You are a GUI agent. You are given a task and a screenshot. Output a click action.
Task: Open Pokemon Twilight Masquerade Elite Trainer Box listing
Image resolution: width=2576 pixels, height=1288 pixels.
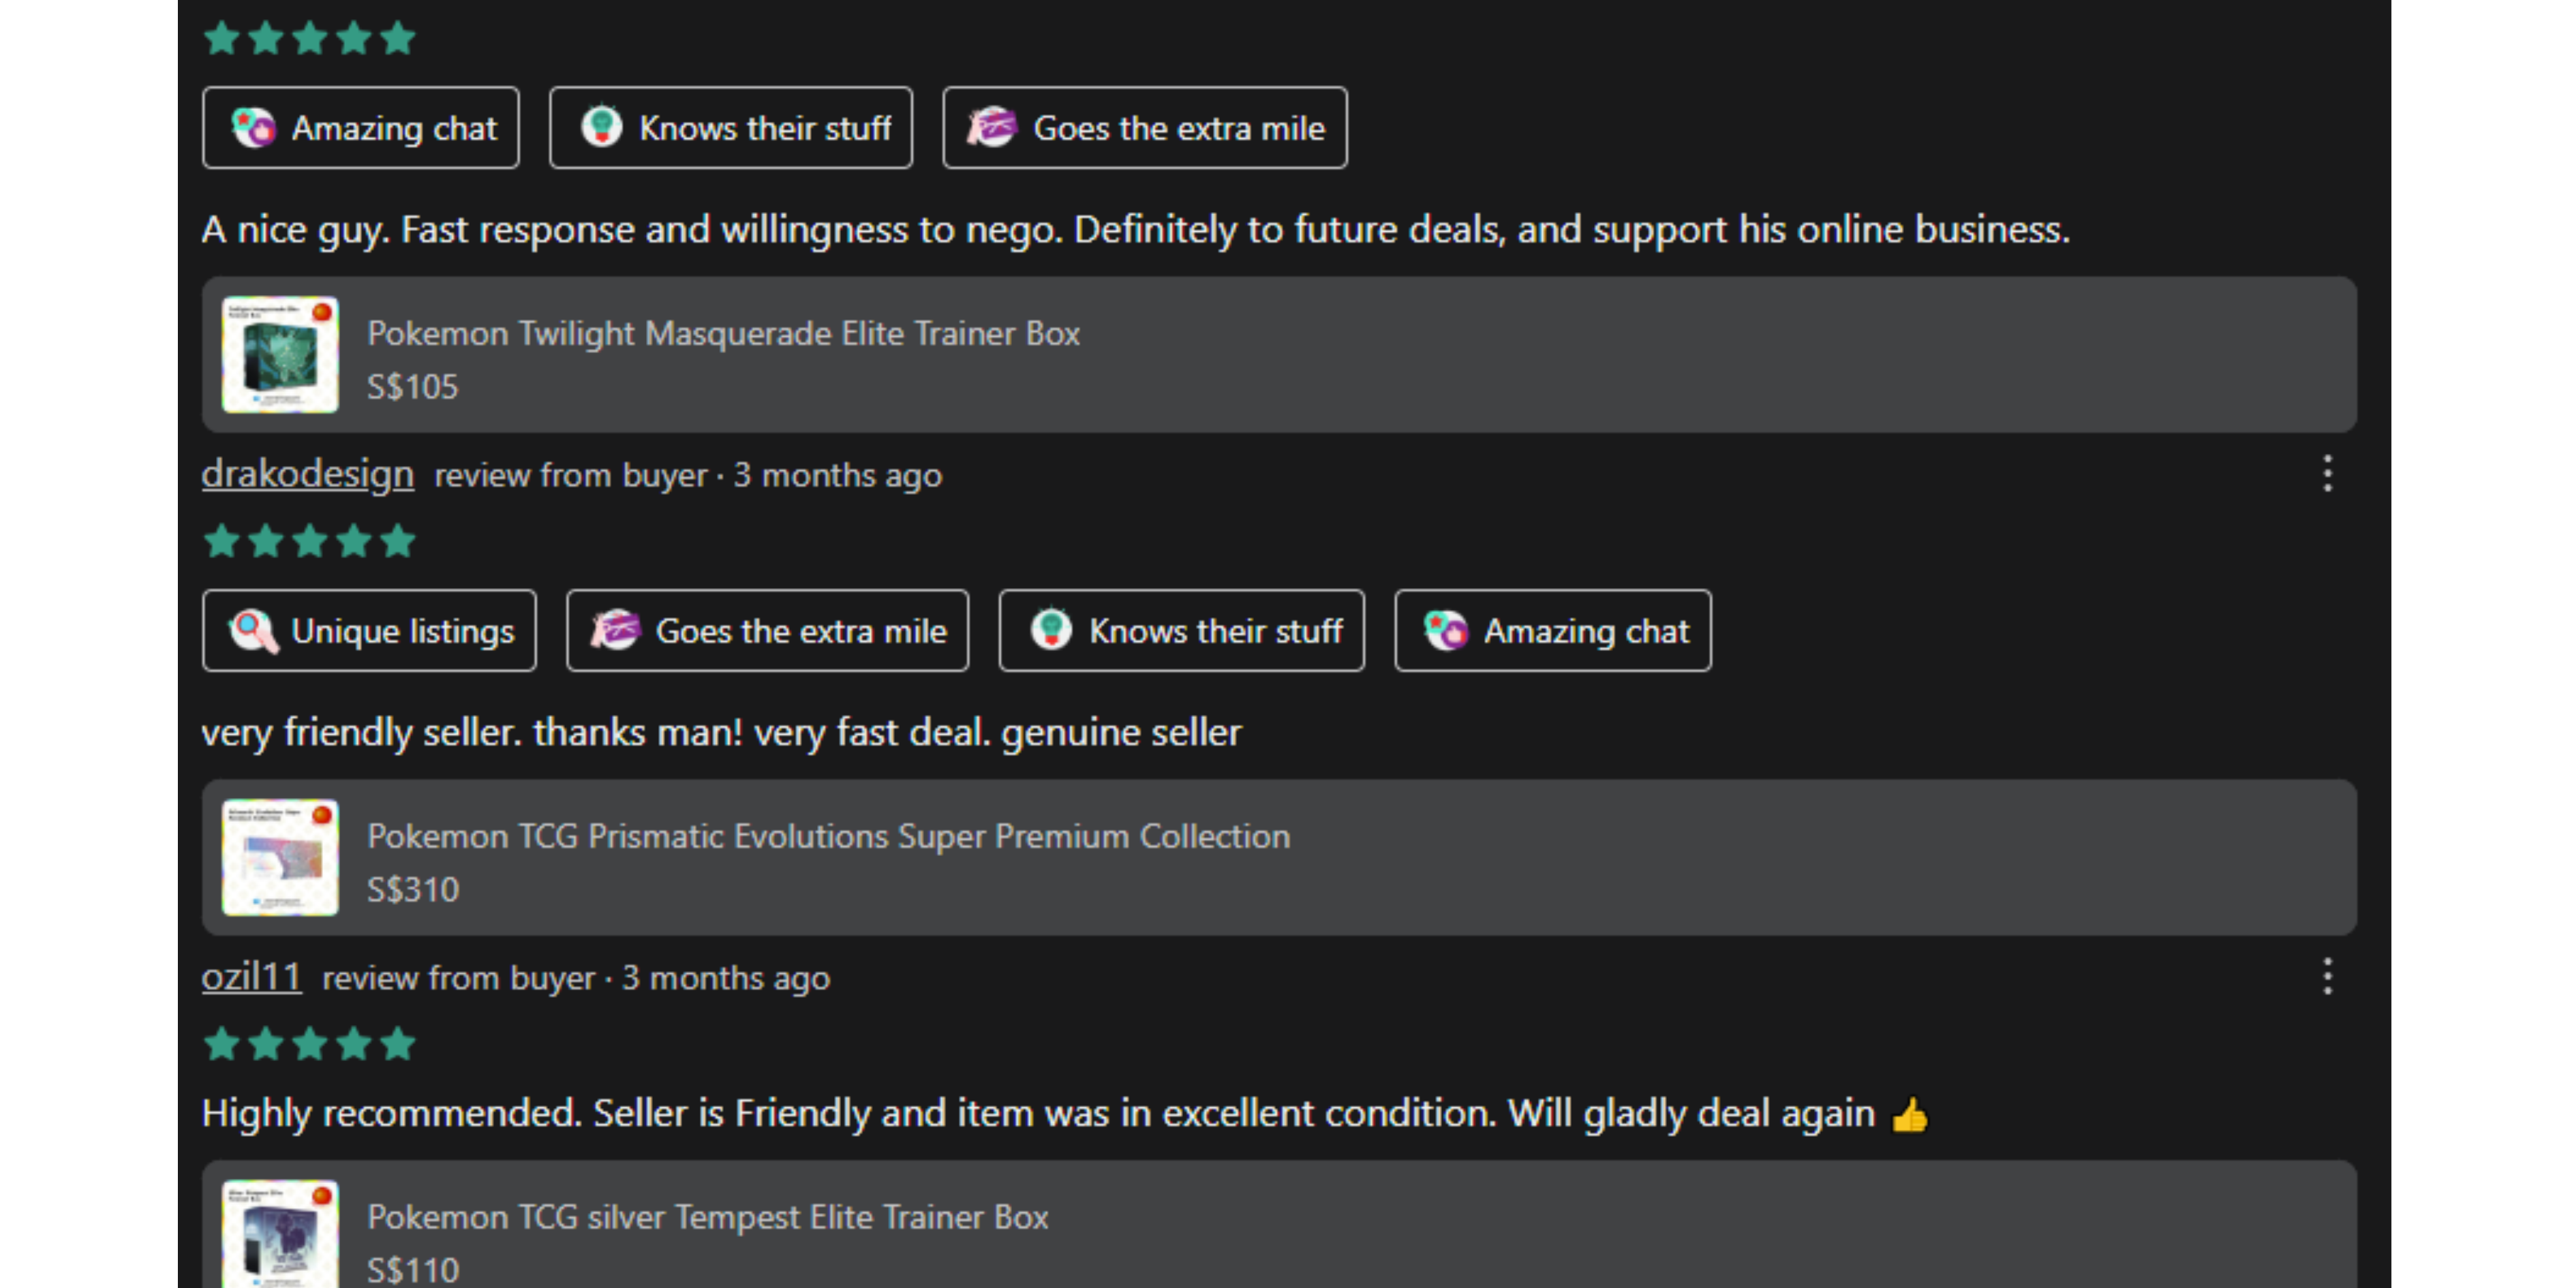pyautogui.click(x=723, y=333)
